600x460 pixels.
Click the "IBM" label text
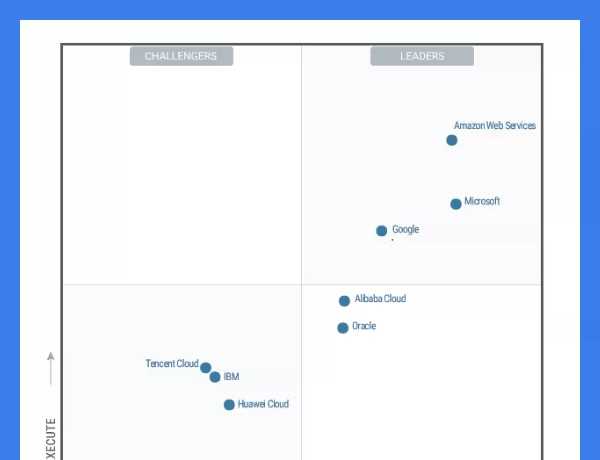232,377
